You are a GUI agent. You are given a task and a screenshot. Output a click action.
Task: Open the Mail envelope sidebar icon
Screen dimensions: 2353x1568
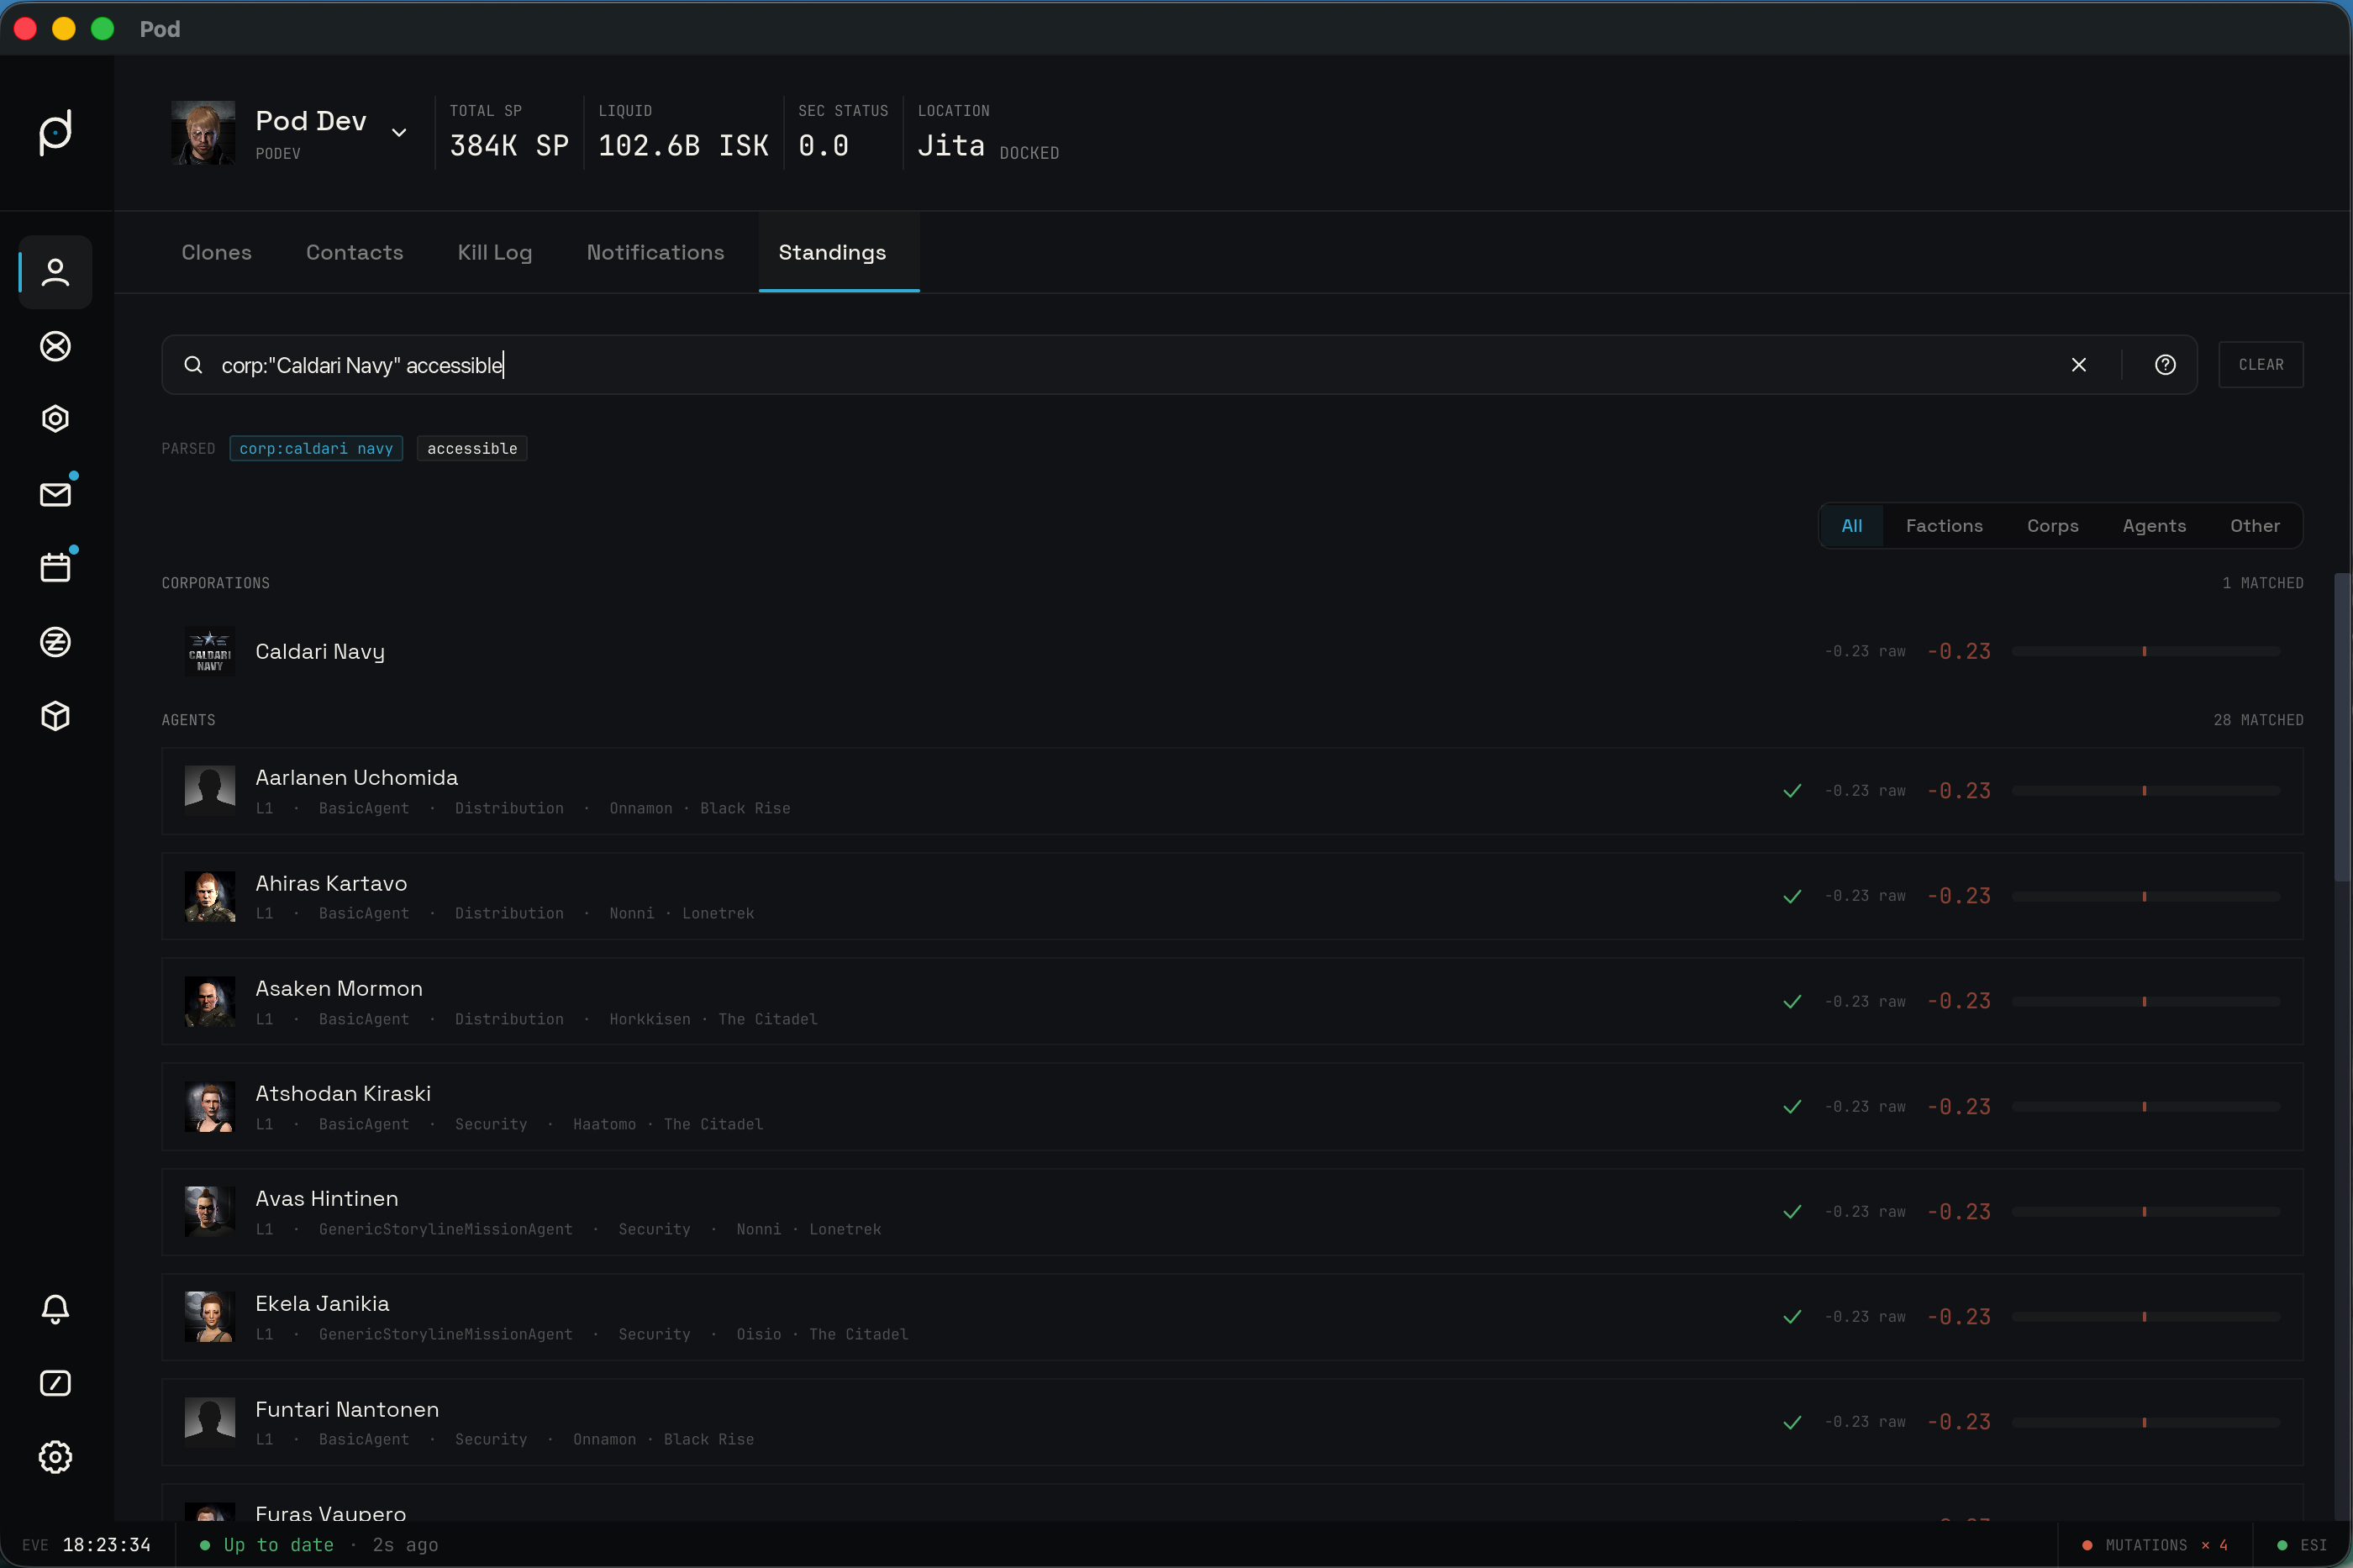click(55, 494)
